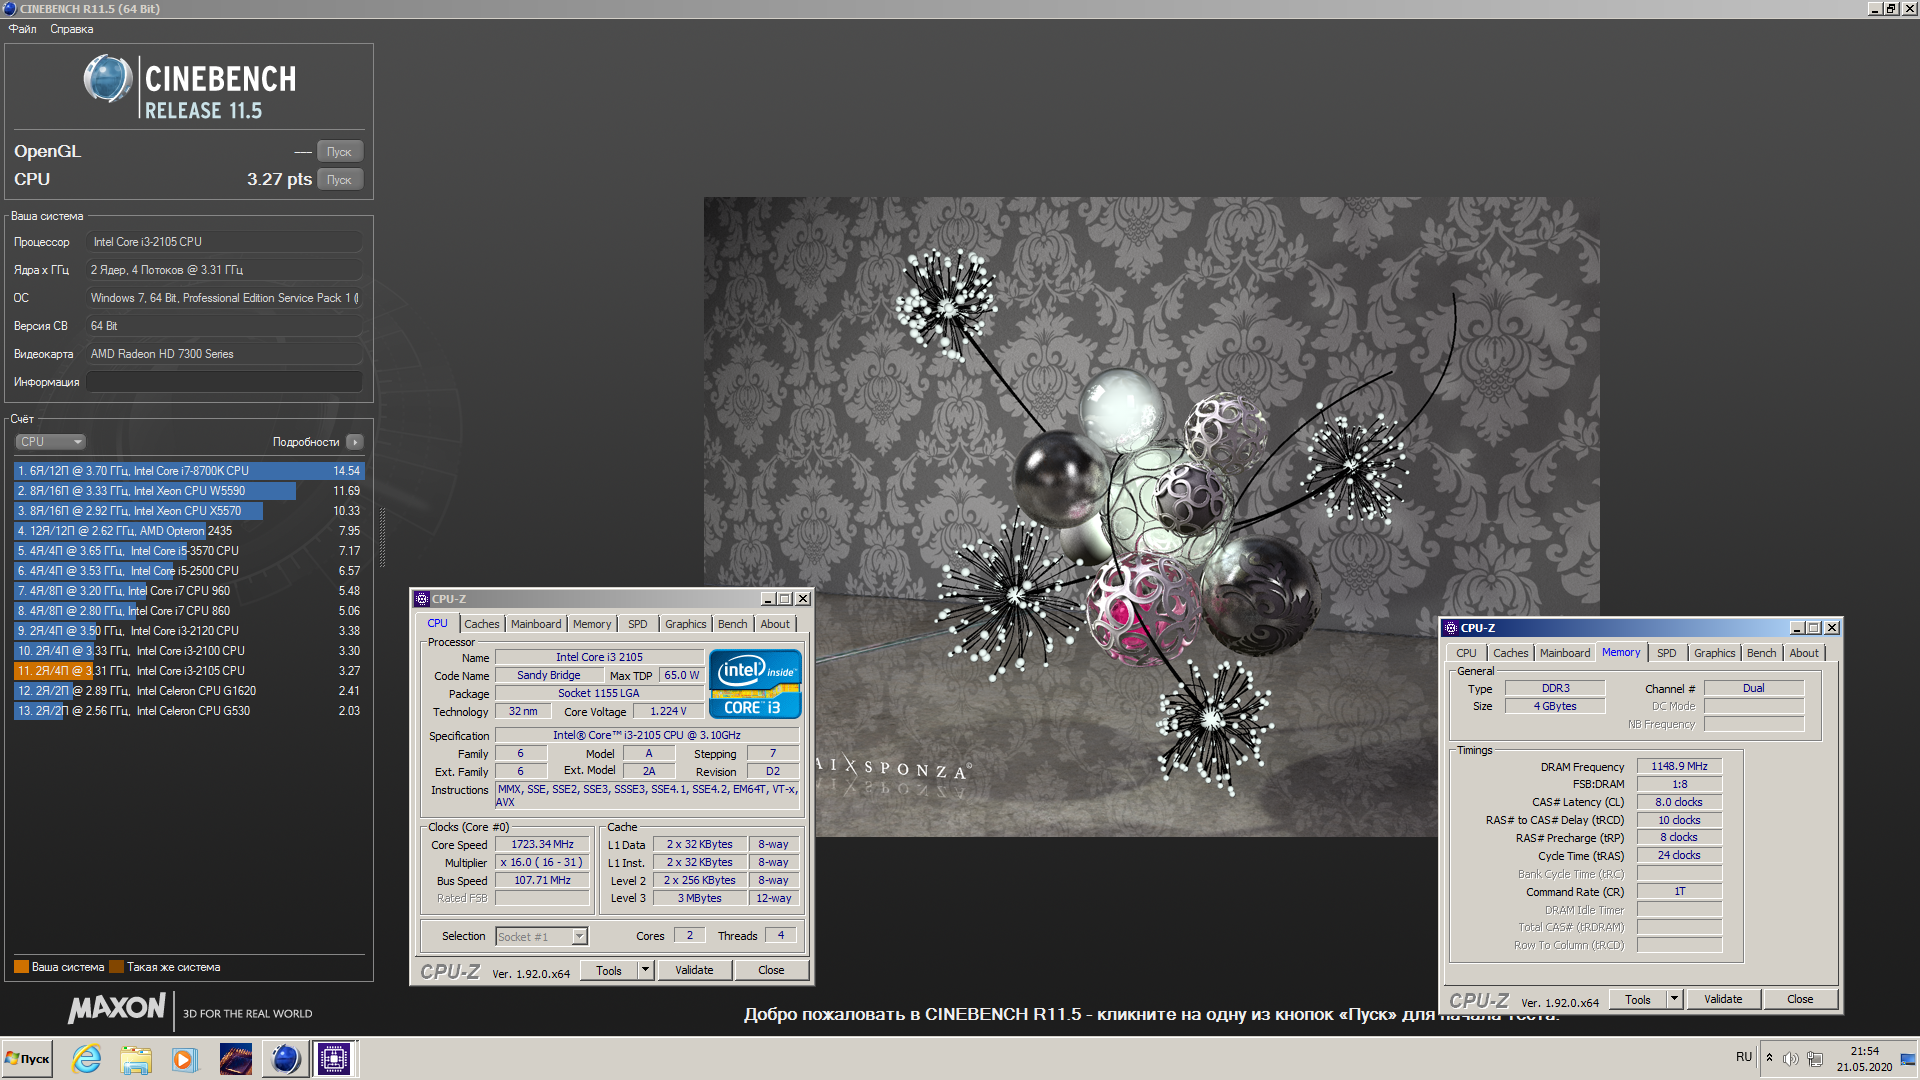
Task: Click Close button in Memory CPU-Z window
Action: pyautogui.click(x=1800, y=999)
